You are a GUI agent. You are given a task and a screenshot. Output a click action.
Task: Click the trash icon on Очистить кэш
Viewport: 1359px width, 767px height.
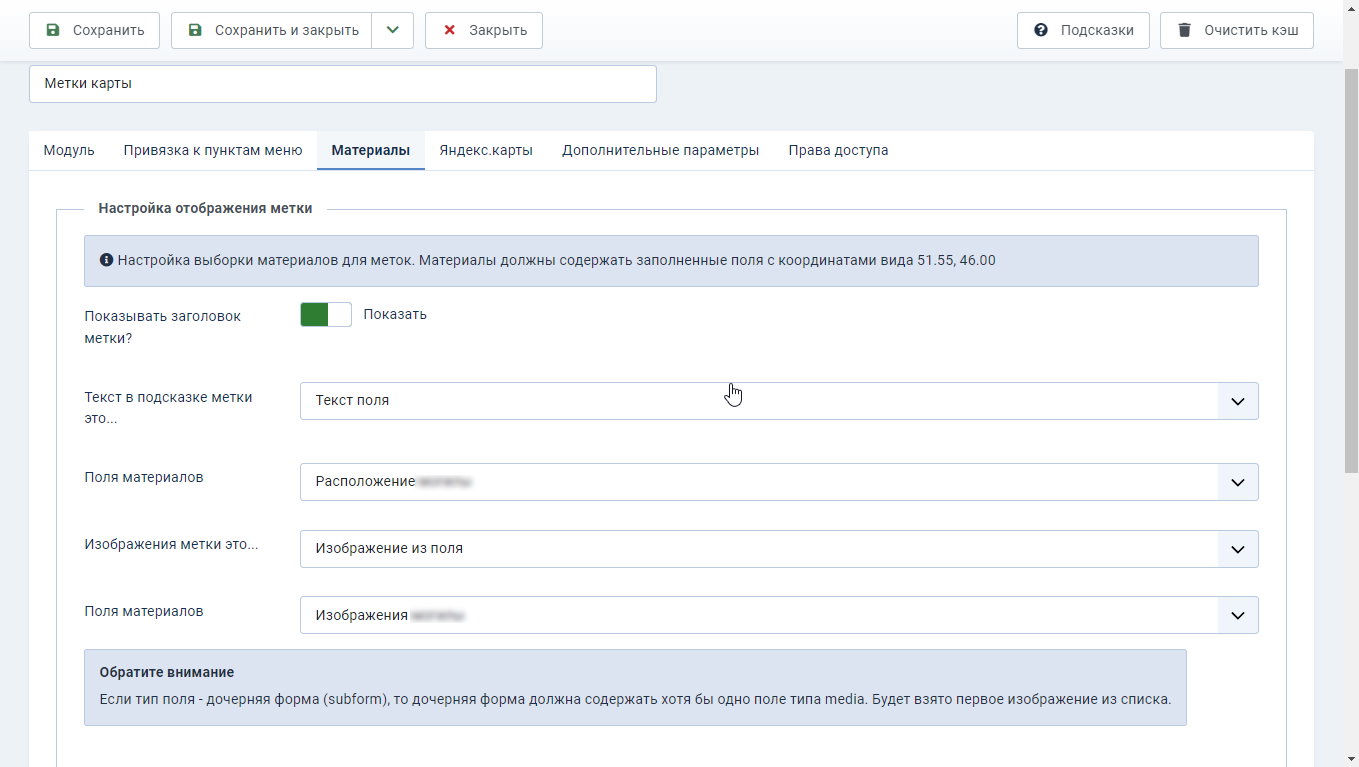(1184, 30)
